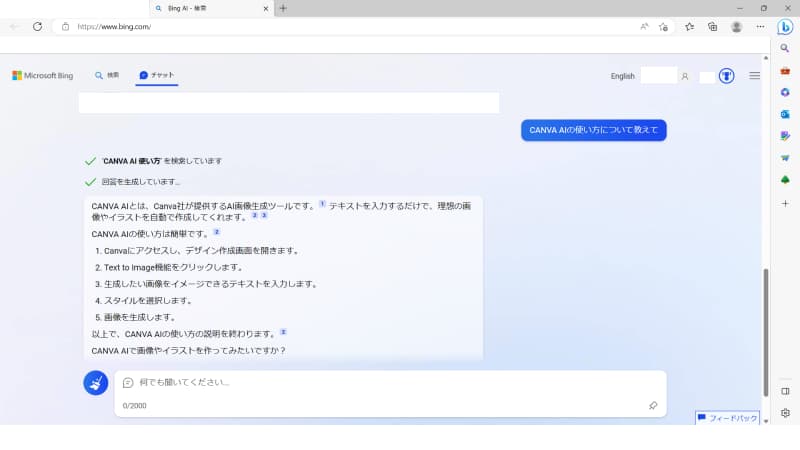The width and height of the screenshot is (800, 450).
Task: Click the sidebar search magnifier
Action: click(x=785, y=48)
